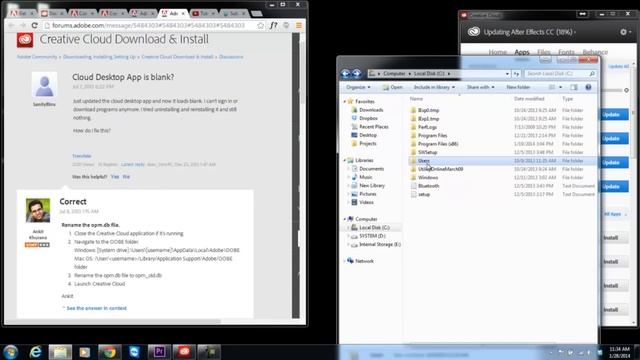This screenshot has height=360, width=640.
Task: Select the Program Files (x86) folder
Action: click(x=438, y=144)
